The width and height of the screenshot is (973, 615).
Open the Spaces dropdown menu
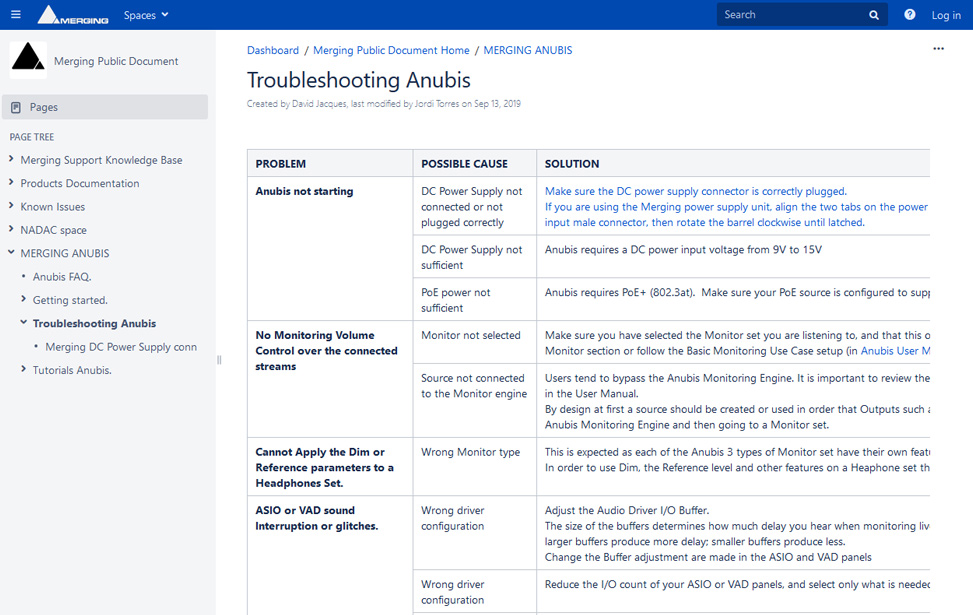tap(146, 15)
